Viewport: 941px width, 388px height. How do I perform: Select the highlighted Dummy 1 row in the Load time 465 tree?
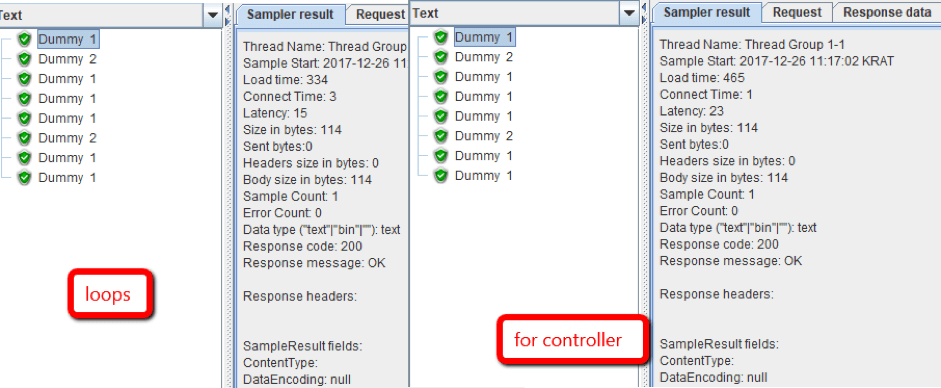(x=485, y=37)
